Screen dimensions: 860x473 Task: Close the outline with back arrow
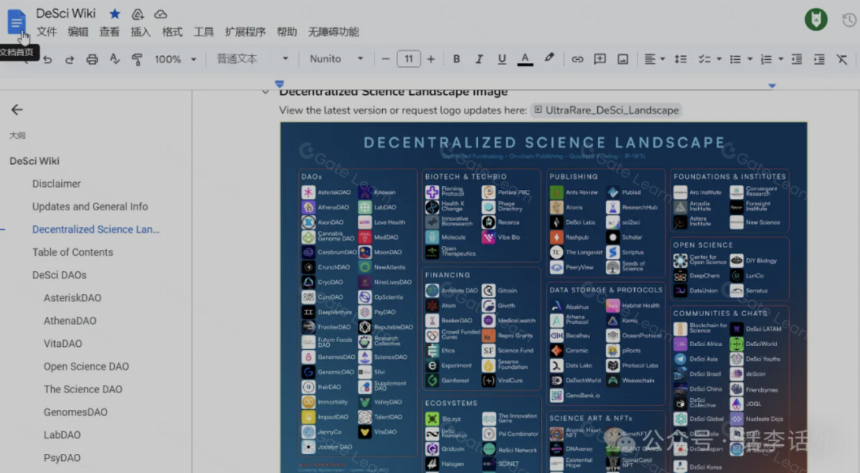(17, 110)
